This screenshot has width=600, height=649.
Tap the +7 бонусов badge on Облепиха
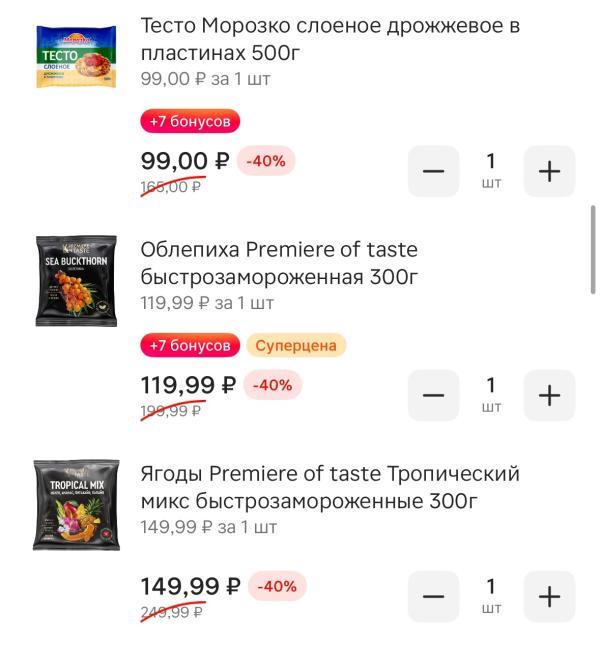coord(190,346)
